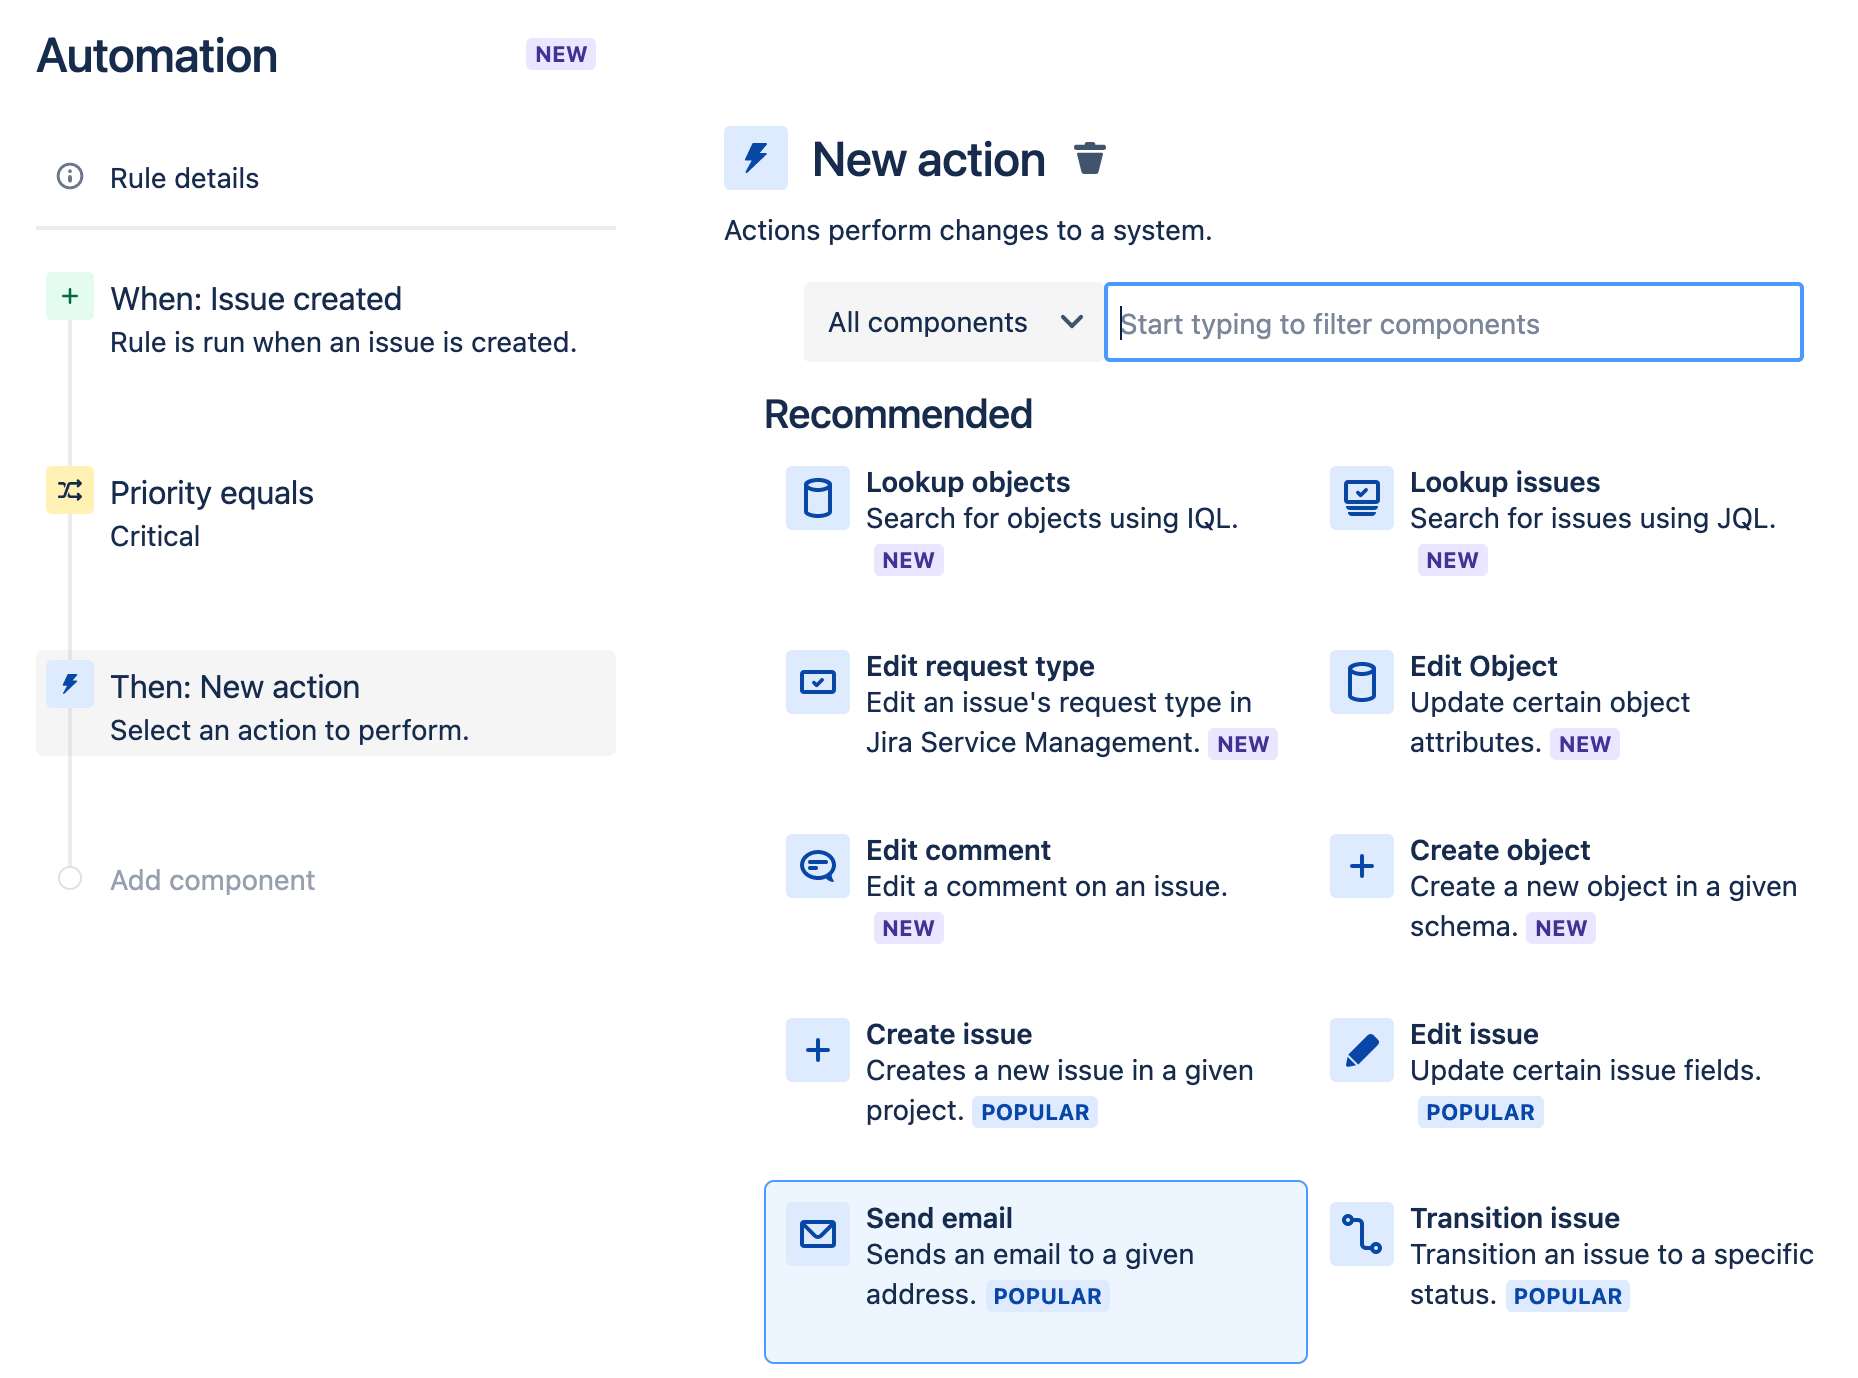Select the Priority equals Critical condition
1858x1378 pixels.
tap(211, 492)
